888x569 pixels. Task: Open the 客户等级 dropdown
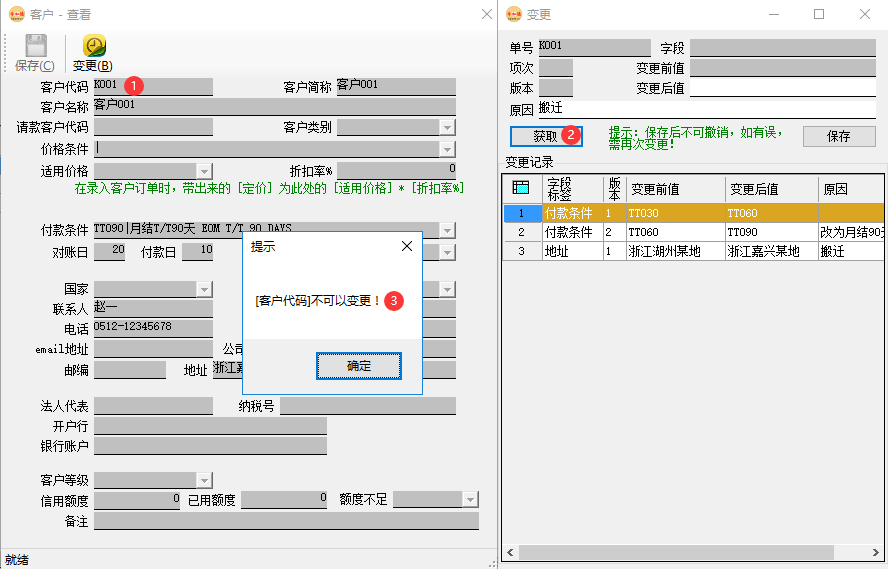204,479
